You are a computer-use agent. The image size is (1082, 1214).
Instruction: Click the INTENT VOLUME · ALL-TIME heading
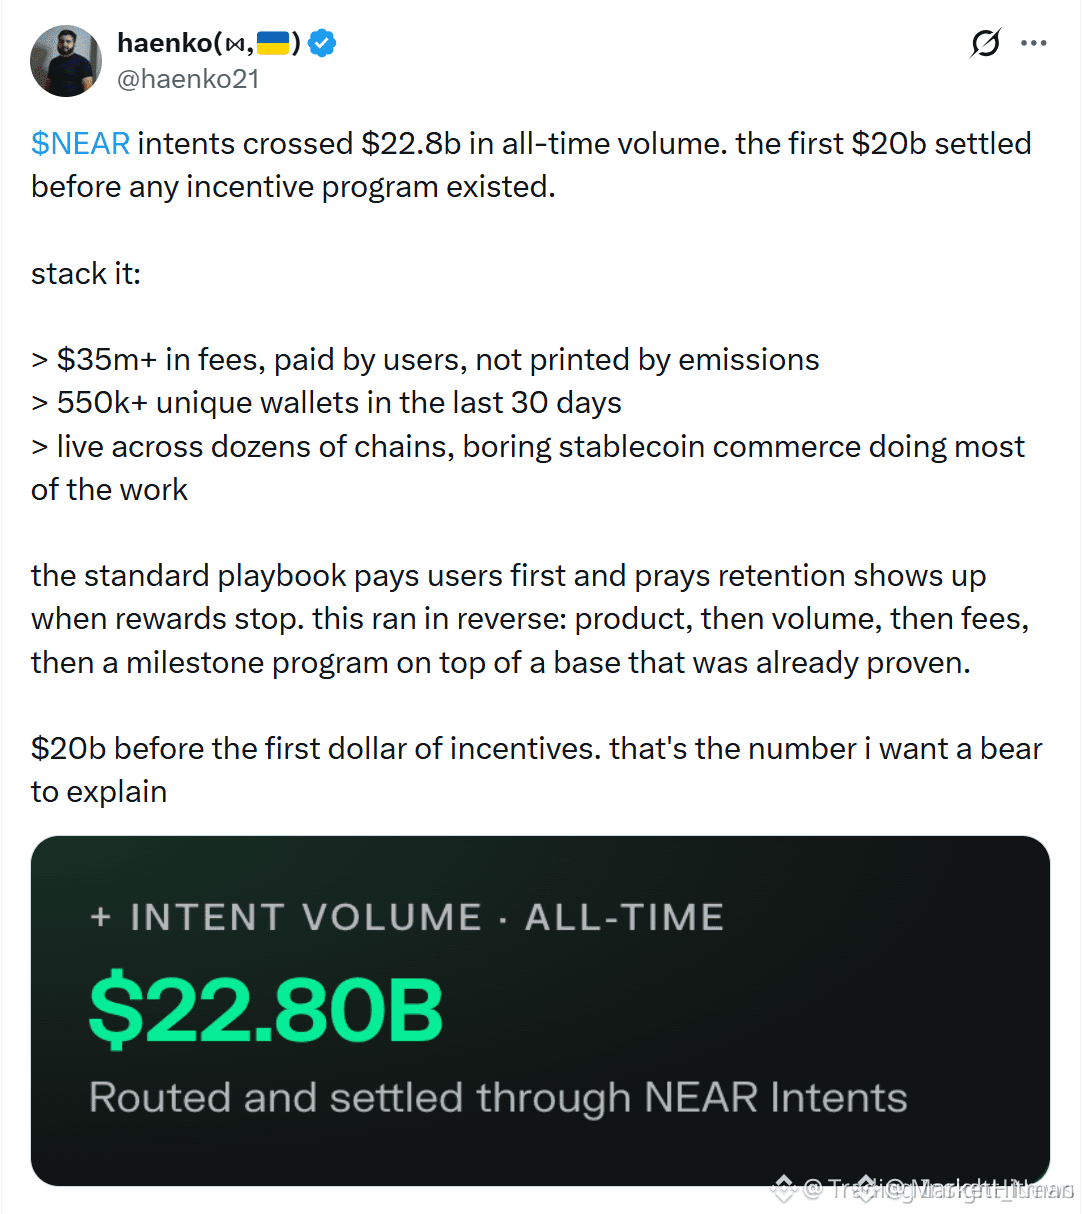pos(427,917)
